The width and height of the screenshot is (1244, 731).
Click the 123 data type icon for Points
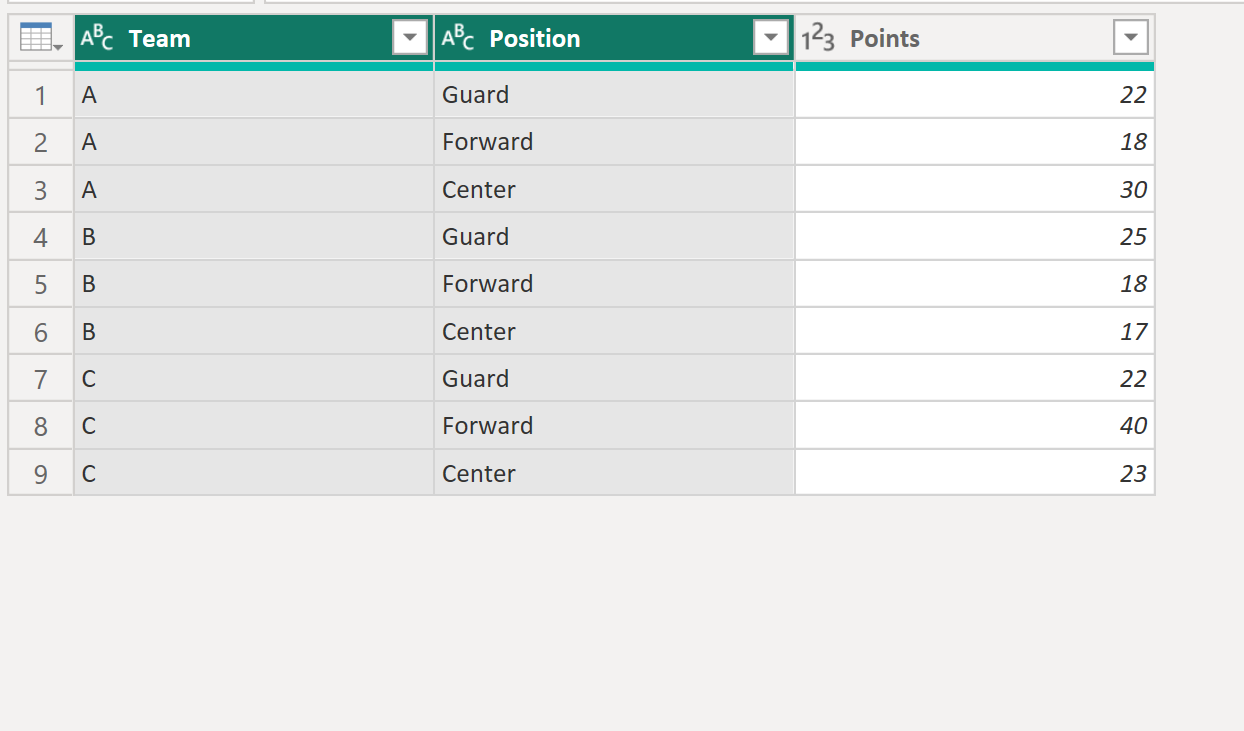coord(819,38)
